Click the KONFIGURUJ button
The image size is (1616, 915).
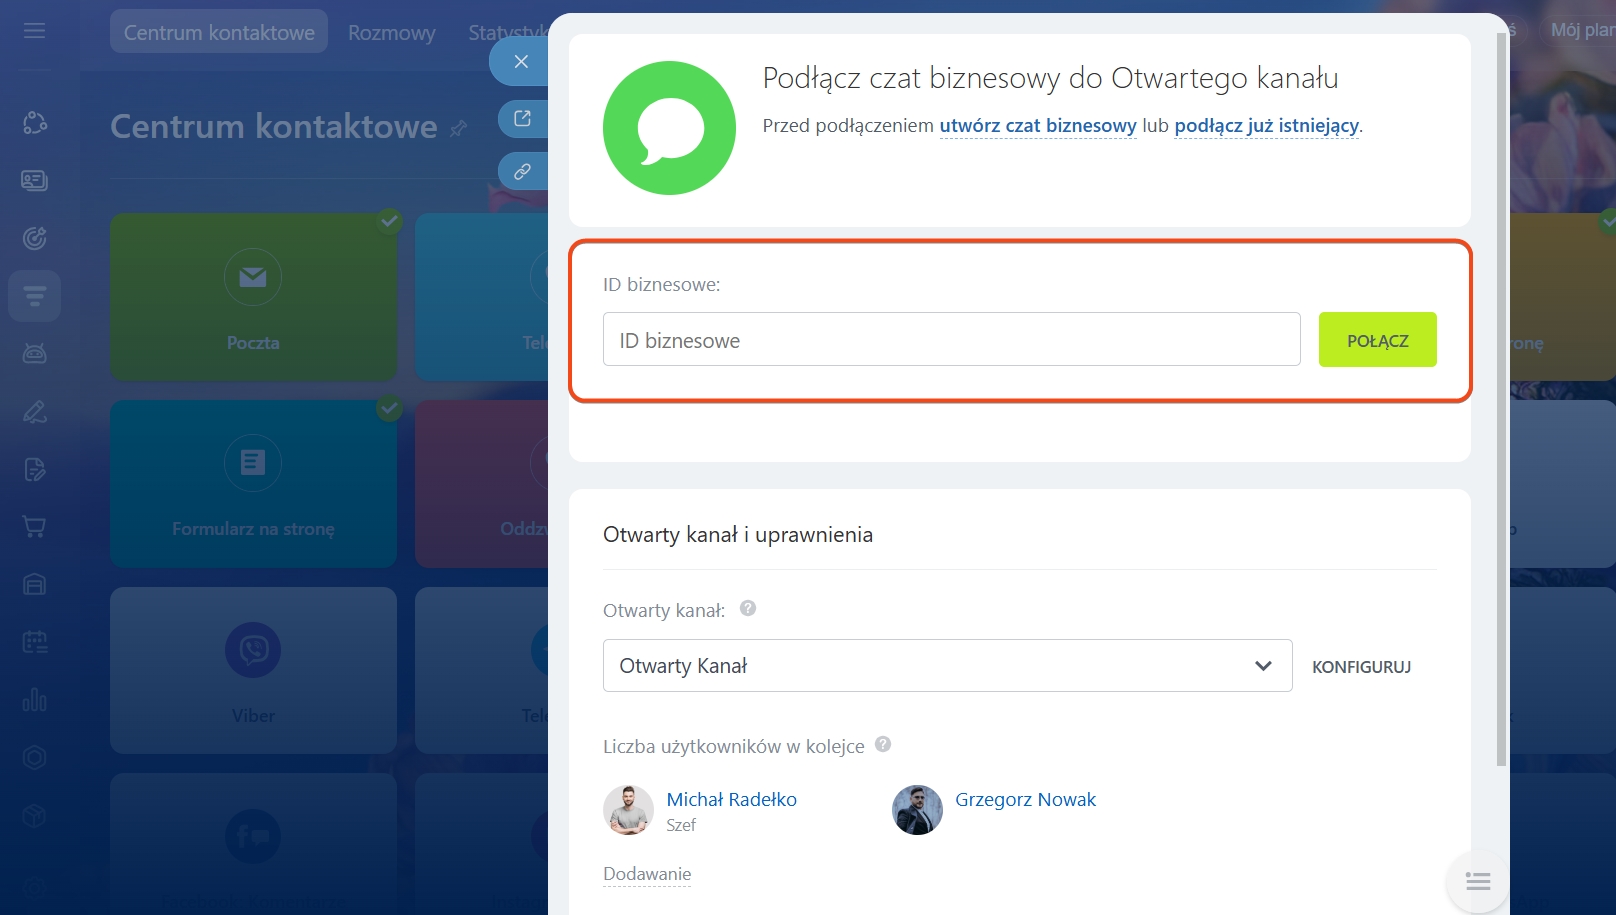click(x=1362, y=667)
